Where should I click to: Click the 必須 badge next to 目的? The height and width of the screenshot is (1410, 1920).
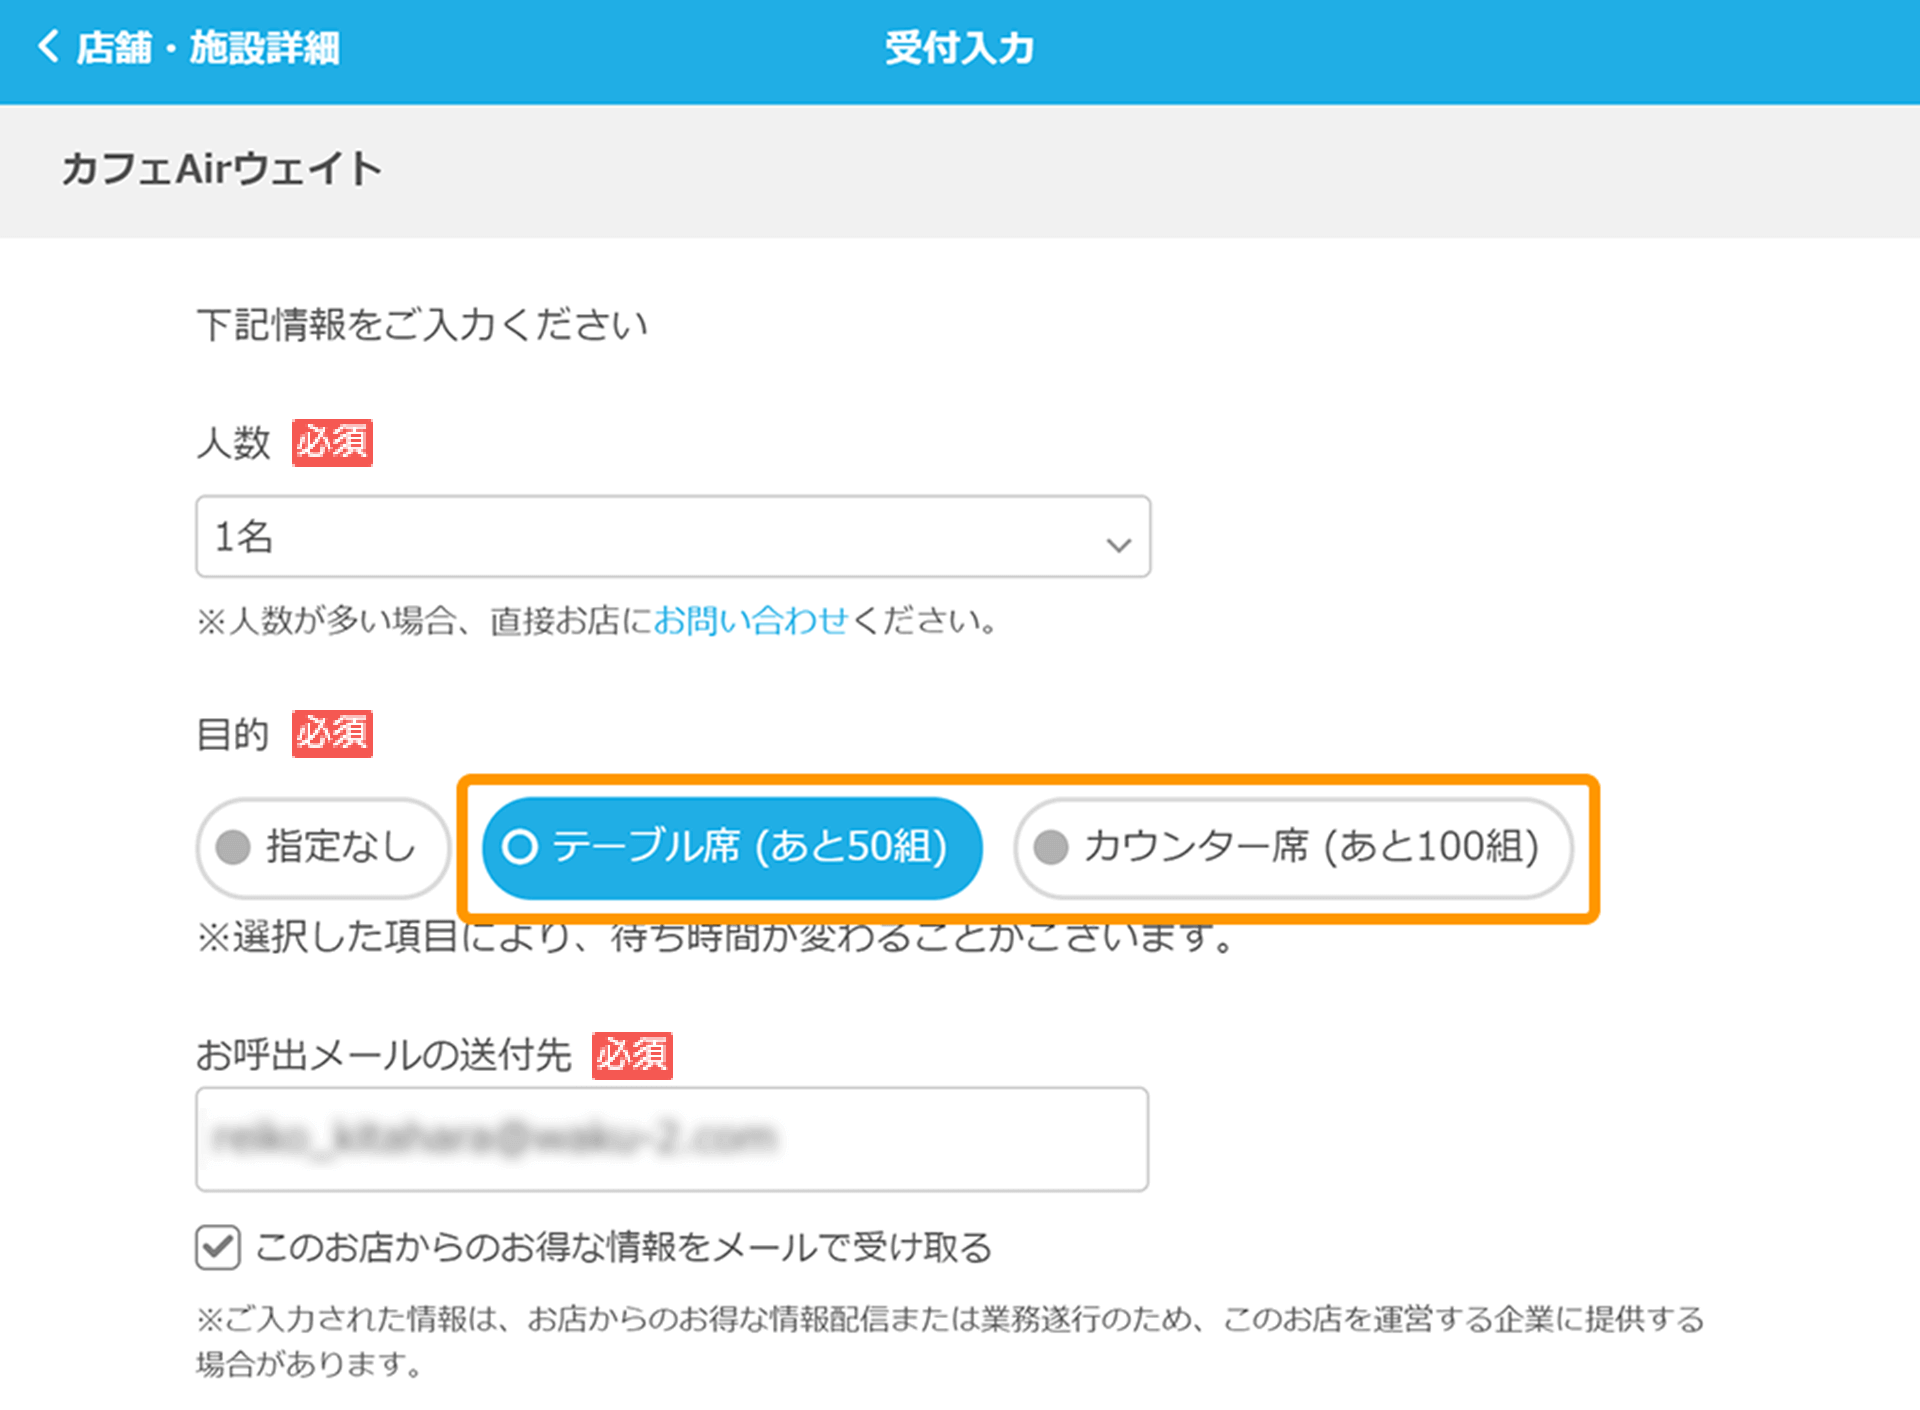coord(332,734)
